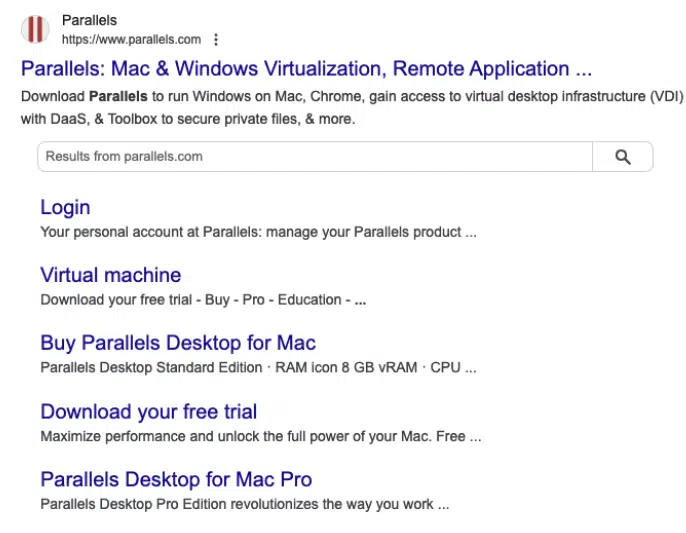Click the https://www.parallels.com URL text
The height and width of the screenshot is (533, 686).
coord(131,39)
